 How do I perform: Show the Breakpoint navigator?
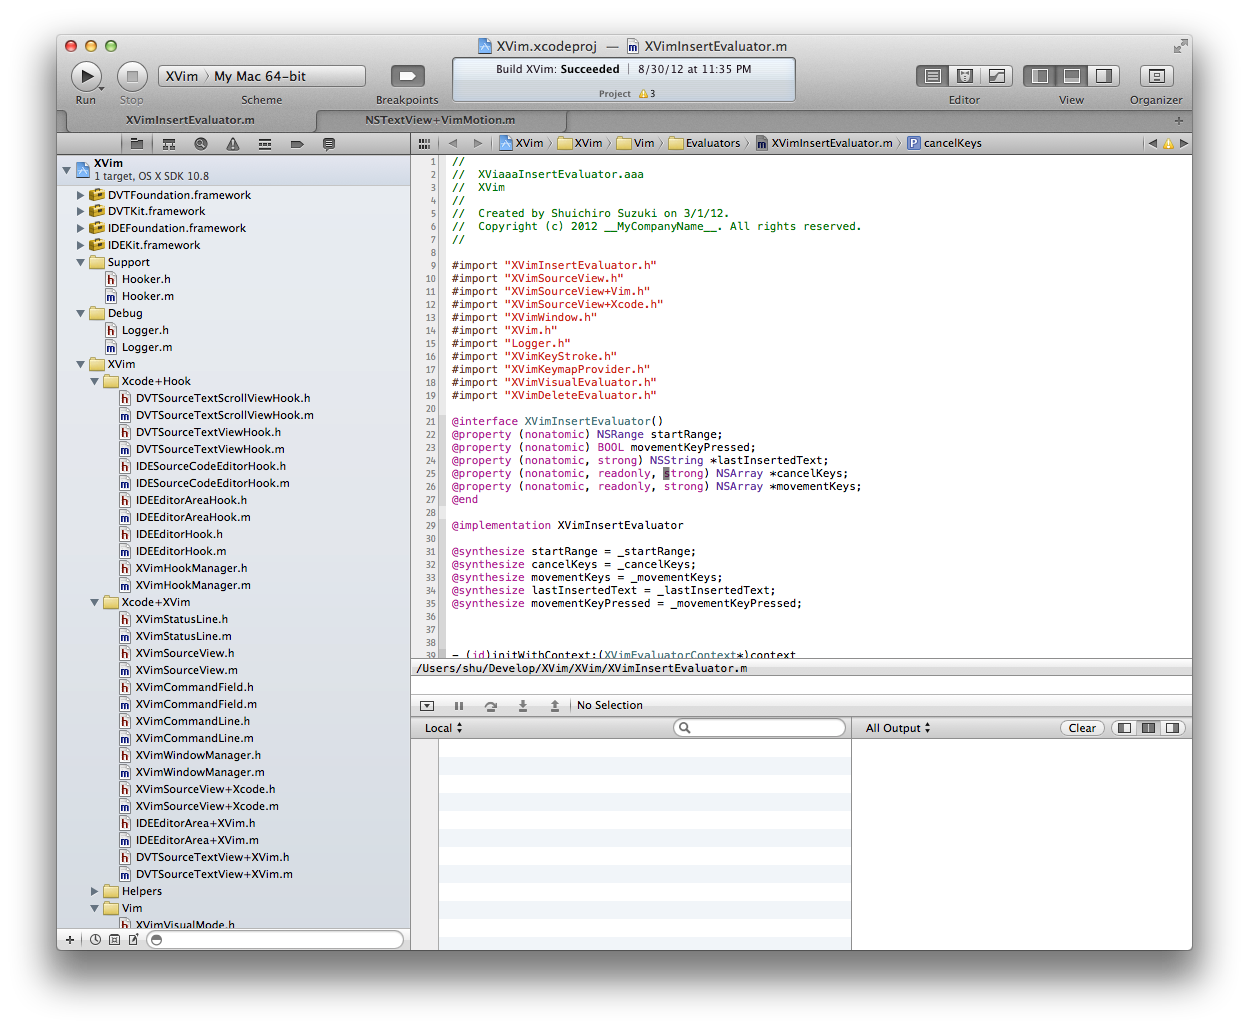pyautogui.click(x=297, y=144)
